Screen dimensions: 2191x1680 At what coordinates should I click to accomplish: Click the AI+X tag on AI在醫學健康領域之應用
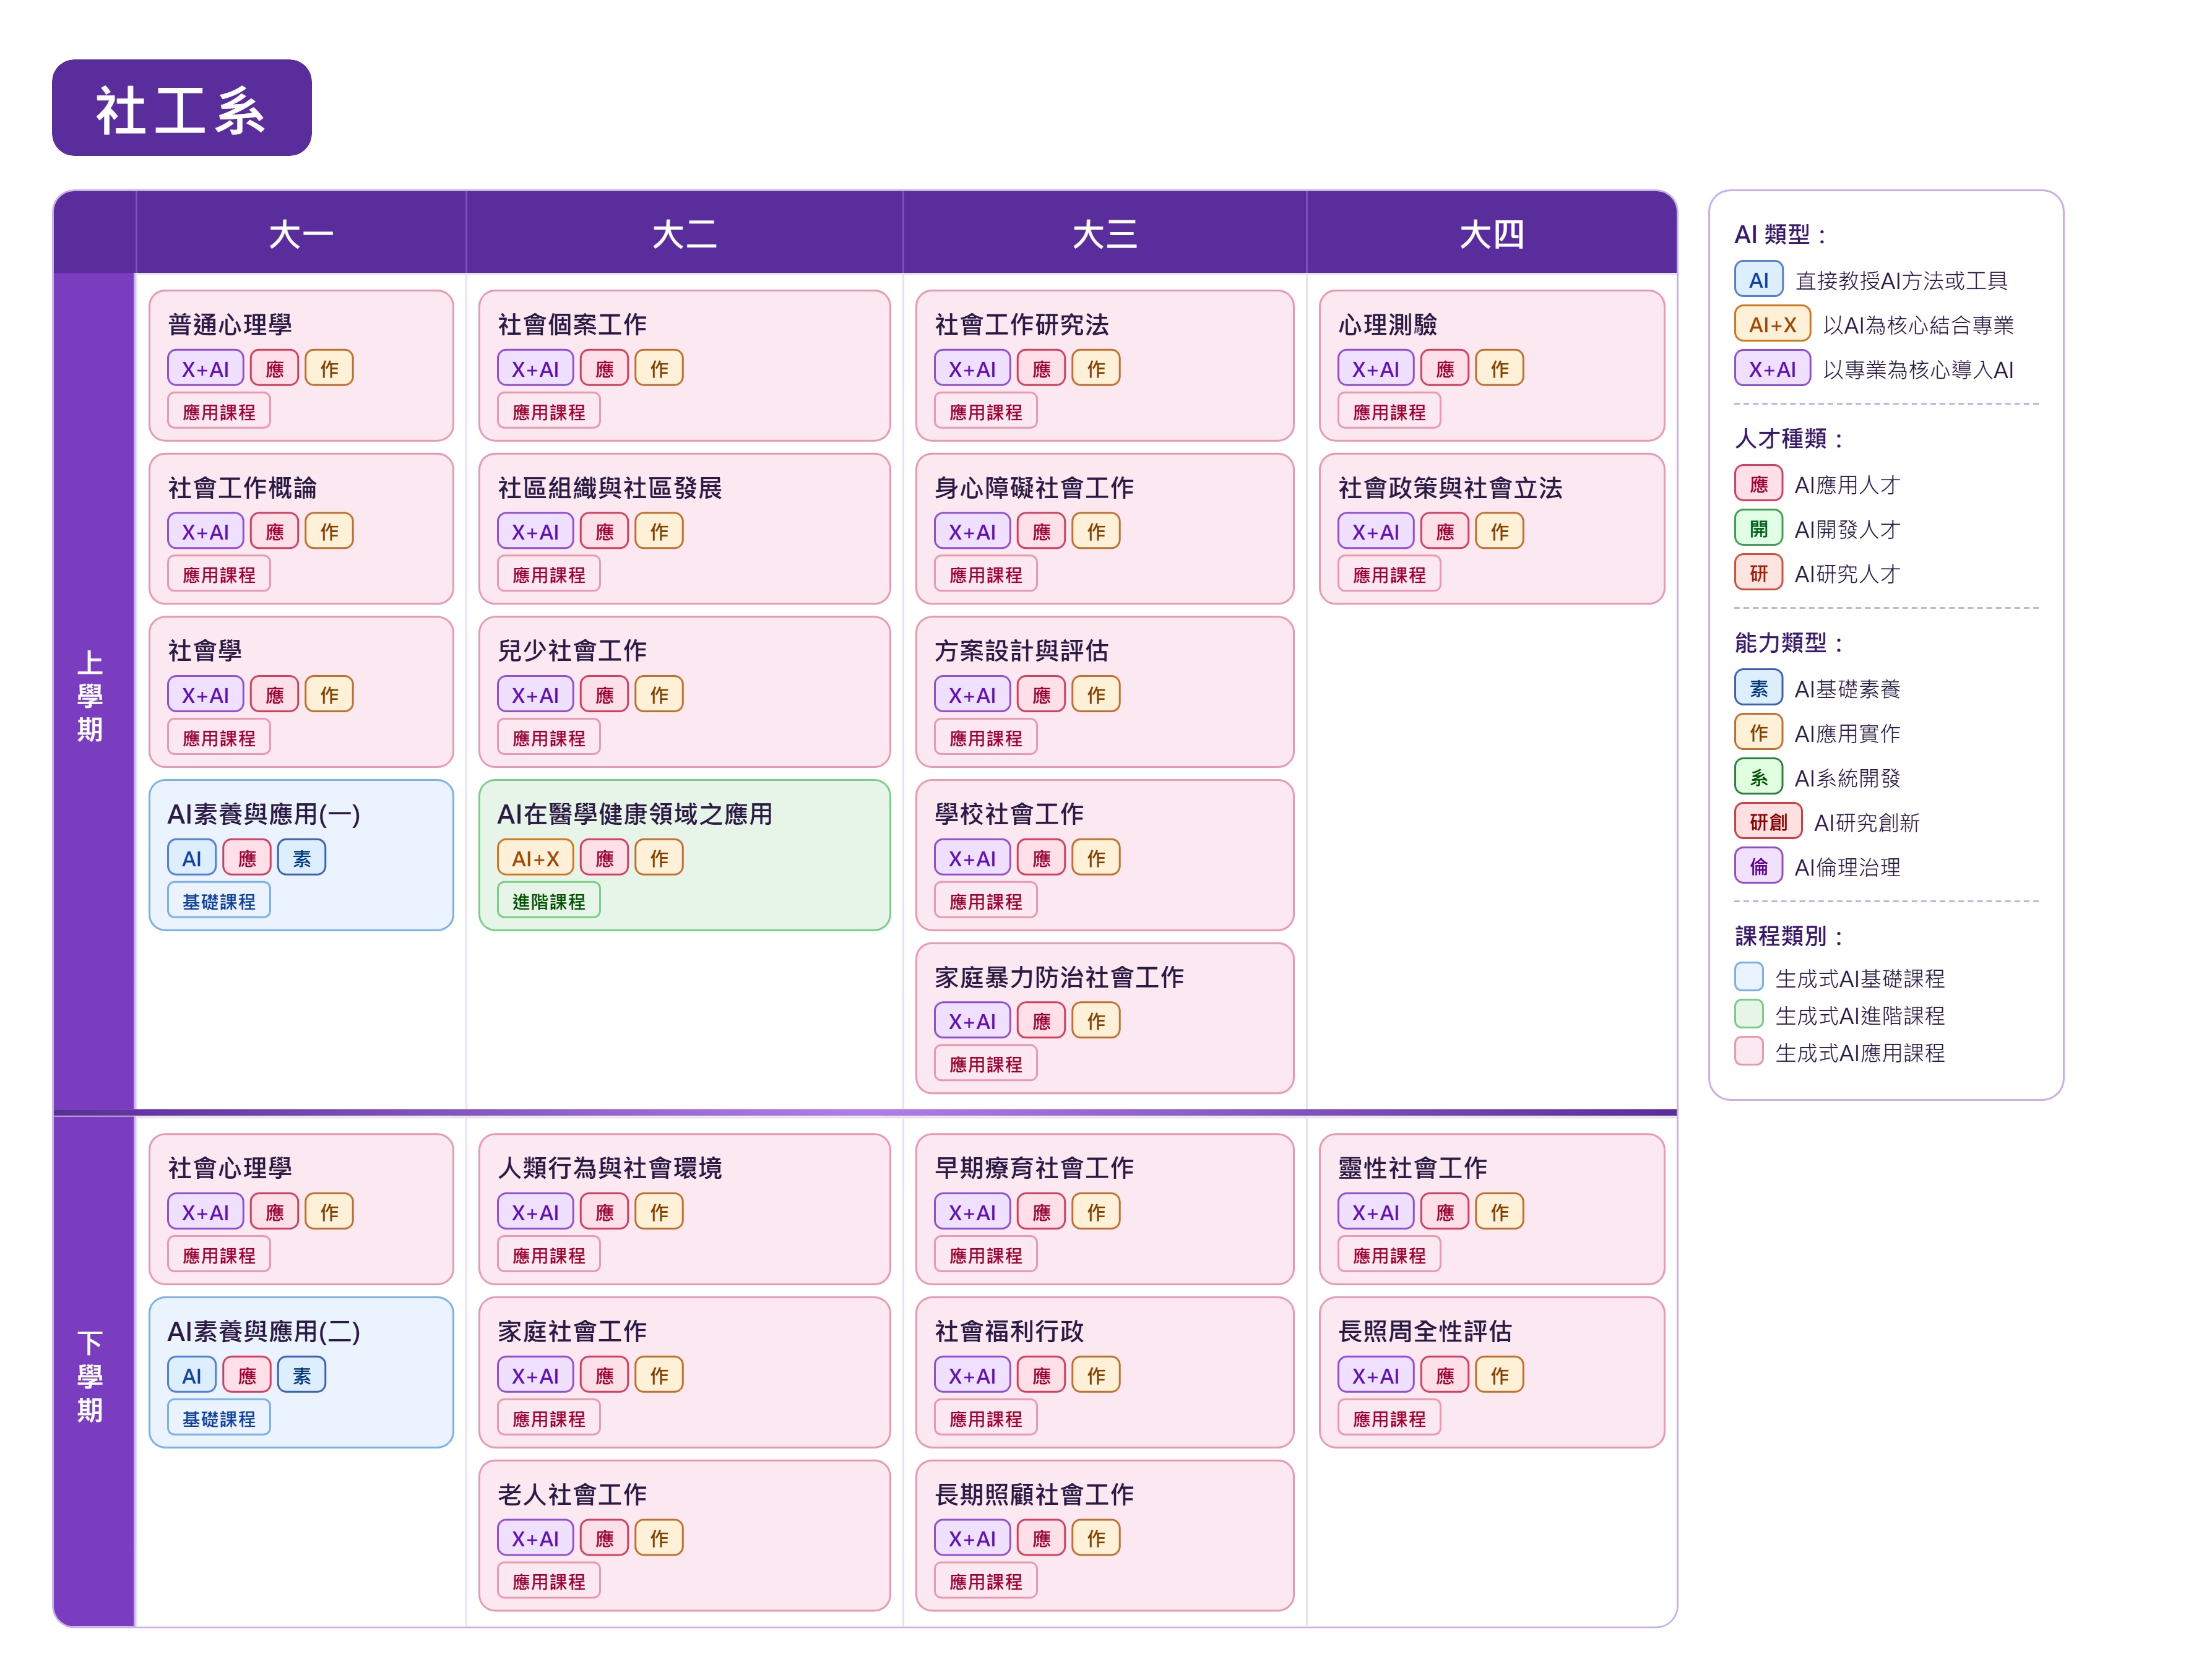pyautogui.click(x=535, y=857)
